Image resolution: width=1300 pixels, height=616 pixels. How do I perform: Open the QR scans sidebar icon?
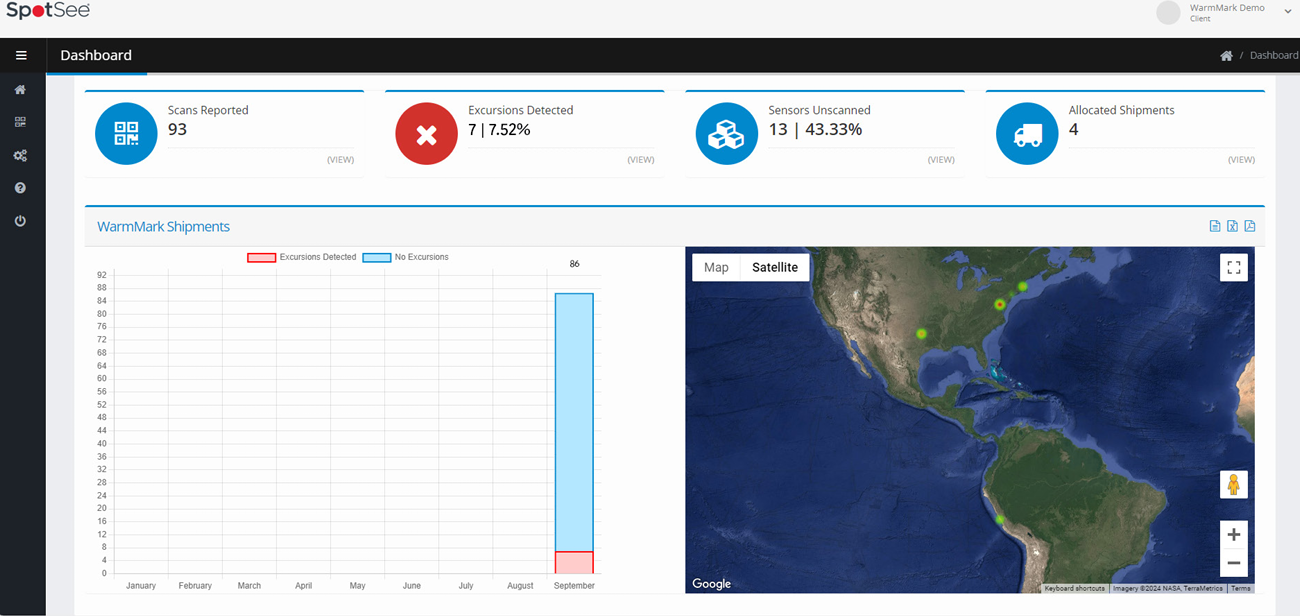pyautogui.click(x=20, y=122)
